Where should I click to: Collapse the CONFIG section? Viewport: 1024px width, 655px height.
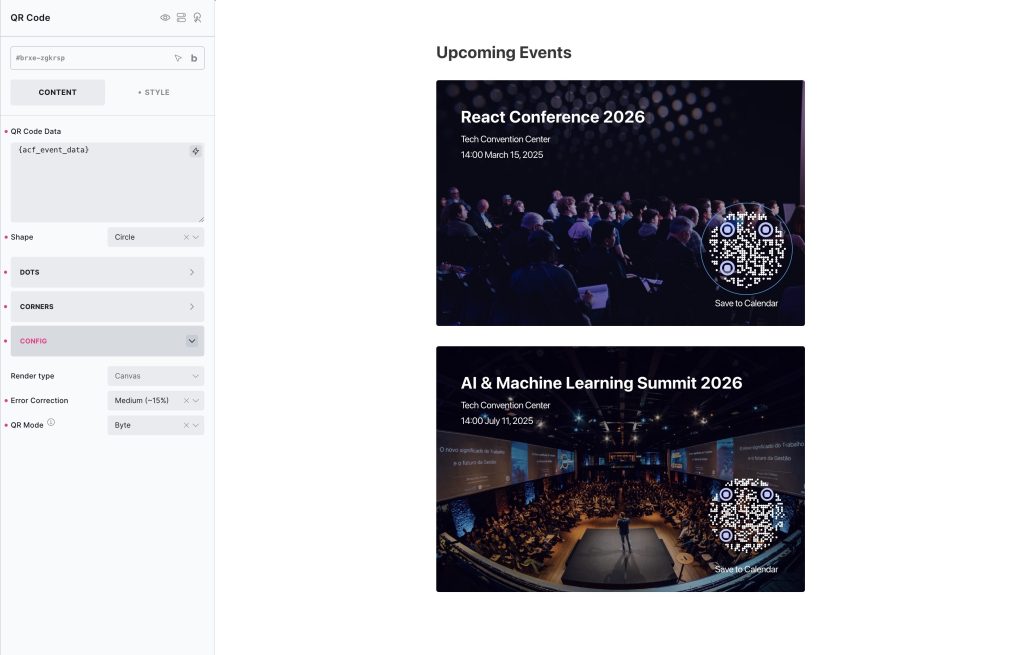[192, 341]
